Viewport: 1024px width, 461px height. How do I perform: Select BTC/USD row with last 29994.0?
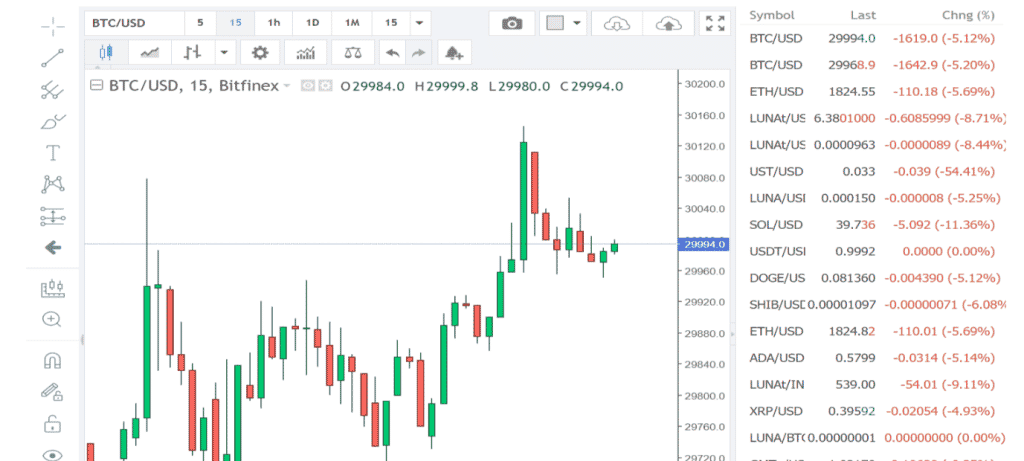tap(872, 39)
